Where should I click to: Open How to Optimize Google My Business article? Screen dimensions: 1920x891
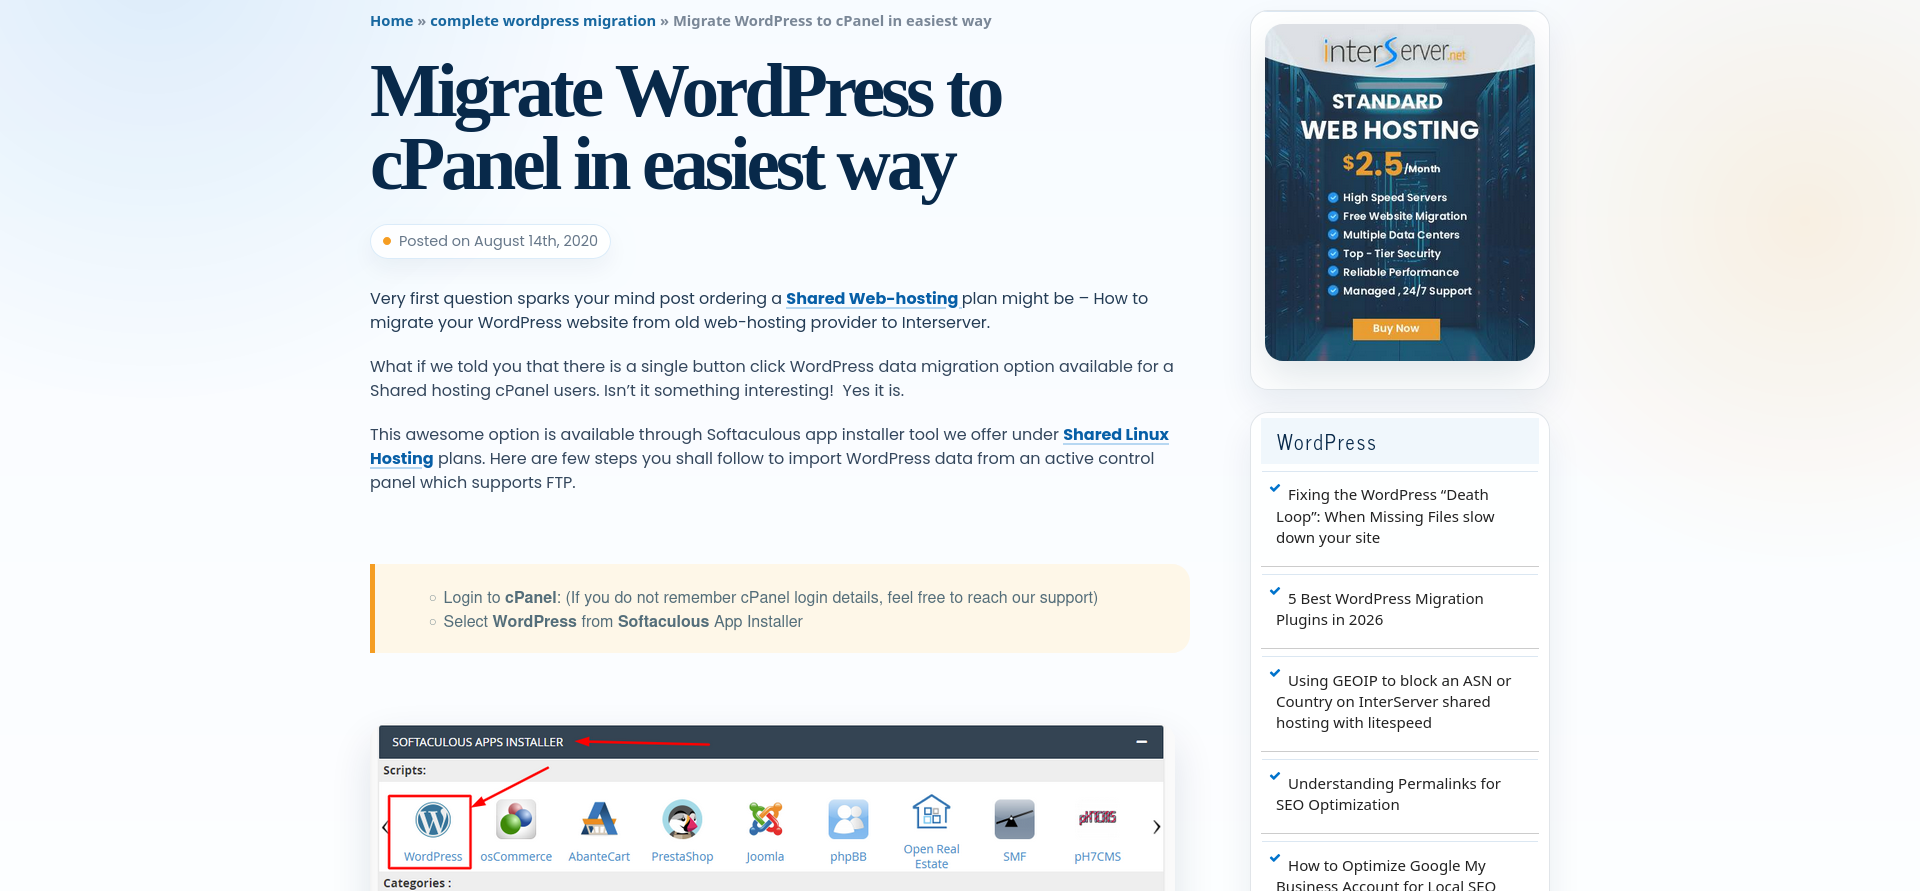point(1386,874)
